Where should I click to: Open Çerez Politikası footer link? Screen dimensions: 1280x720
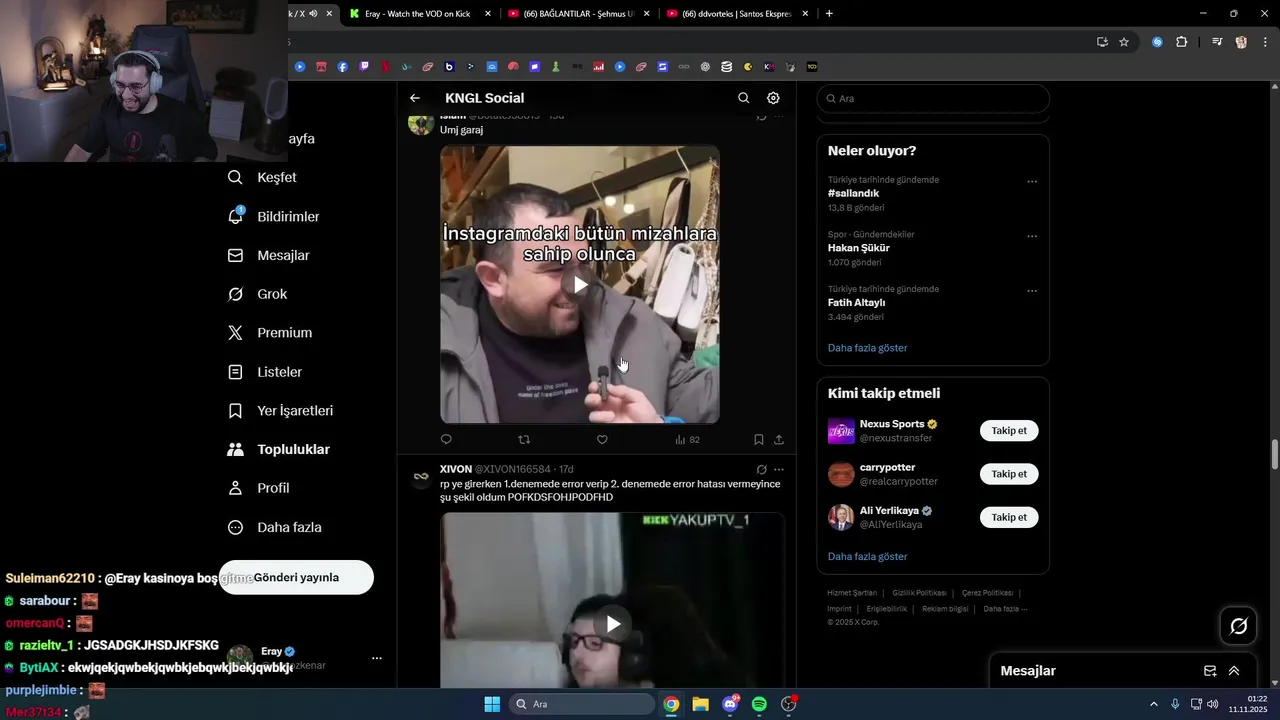(987, 593)
